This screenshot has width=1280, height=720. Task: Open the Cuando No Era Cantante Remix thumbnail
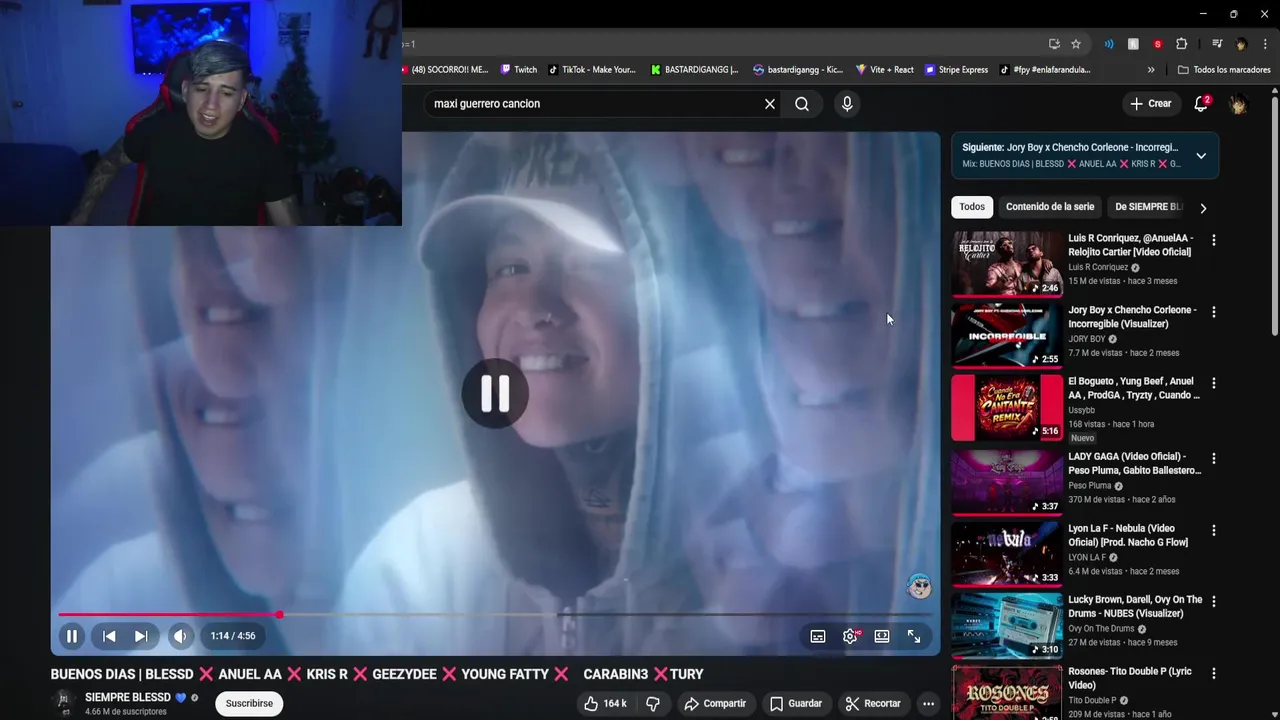(x=1007, y=407)
